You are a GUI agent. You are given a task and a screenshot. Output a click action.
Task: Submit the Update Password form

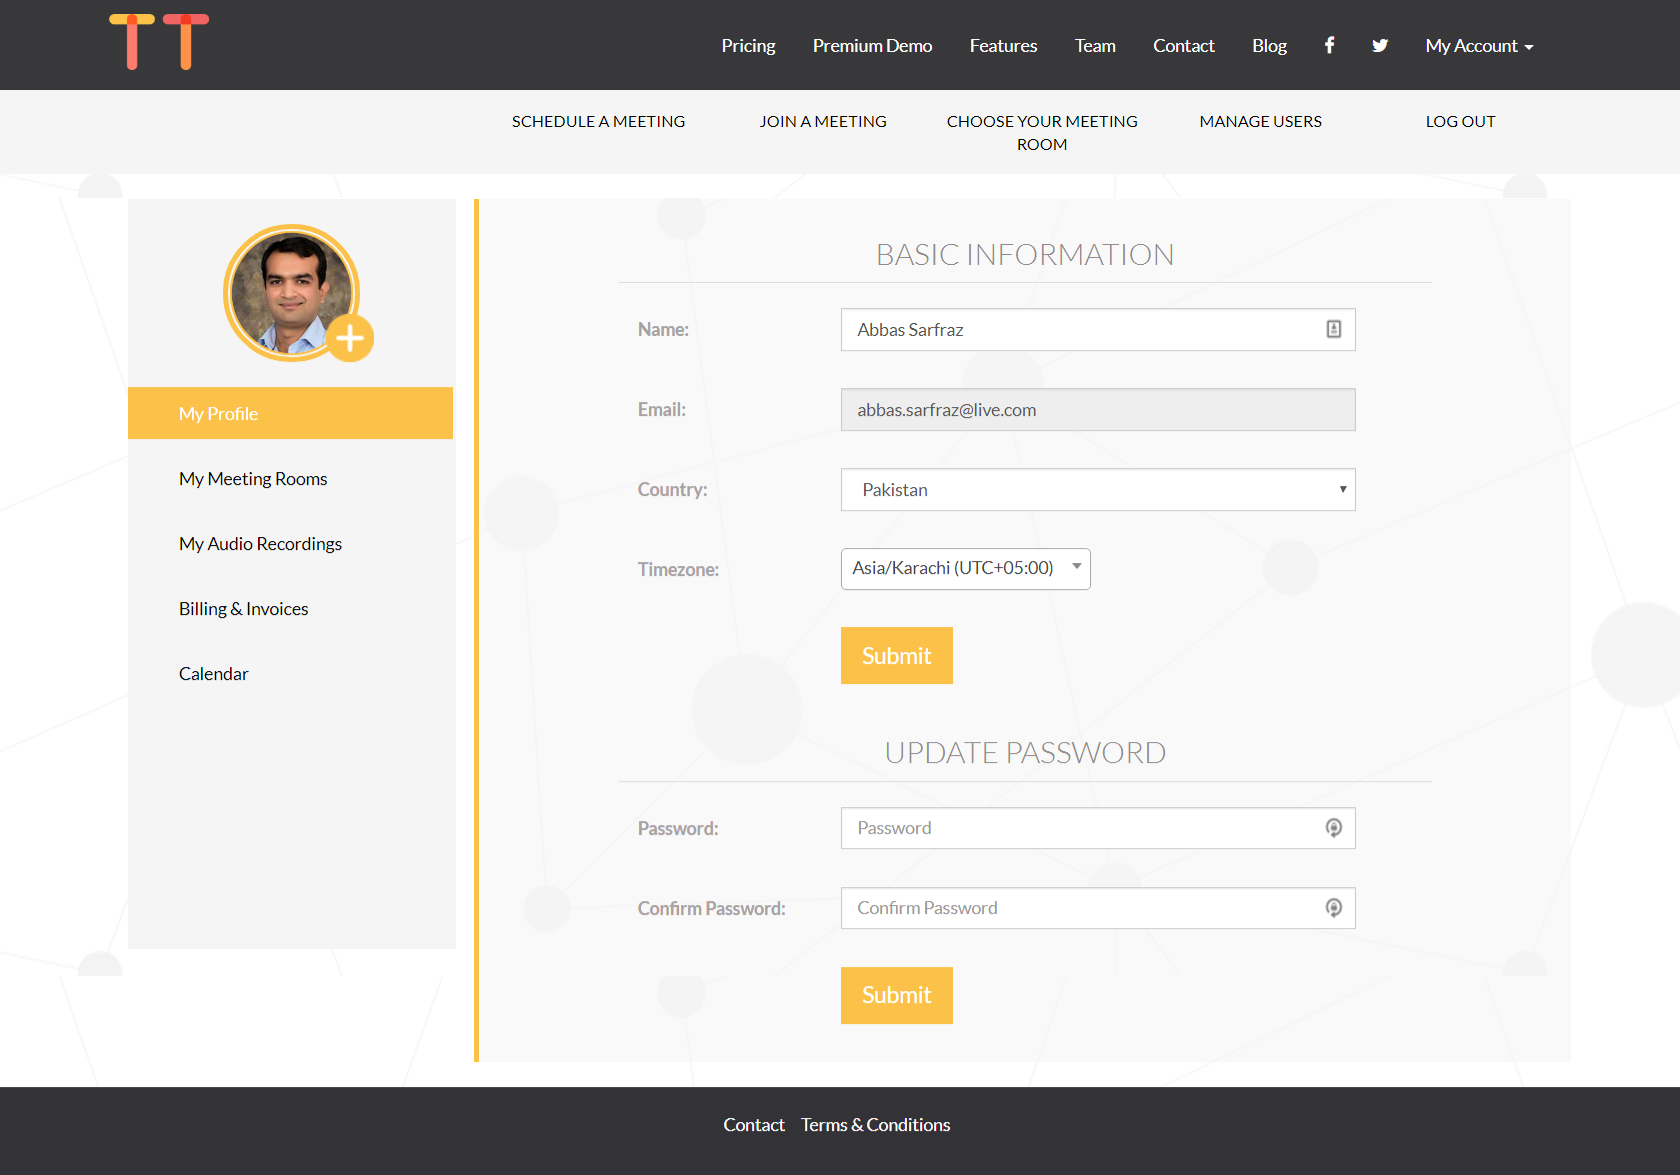tap(896, 995)
